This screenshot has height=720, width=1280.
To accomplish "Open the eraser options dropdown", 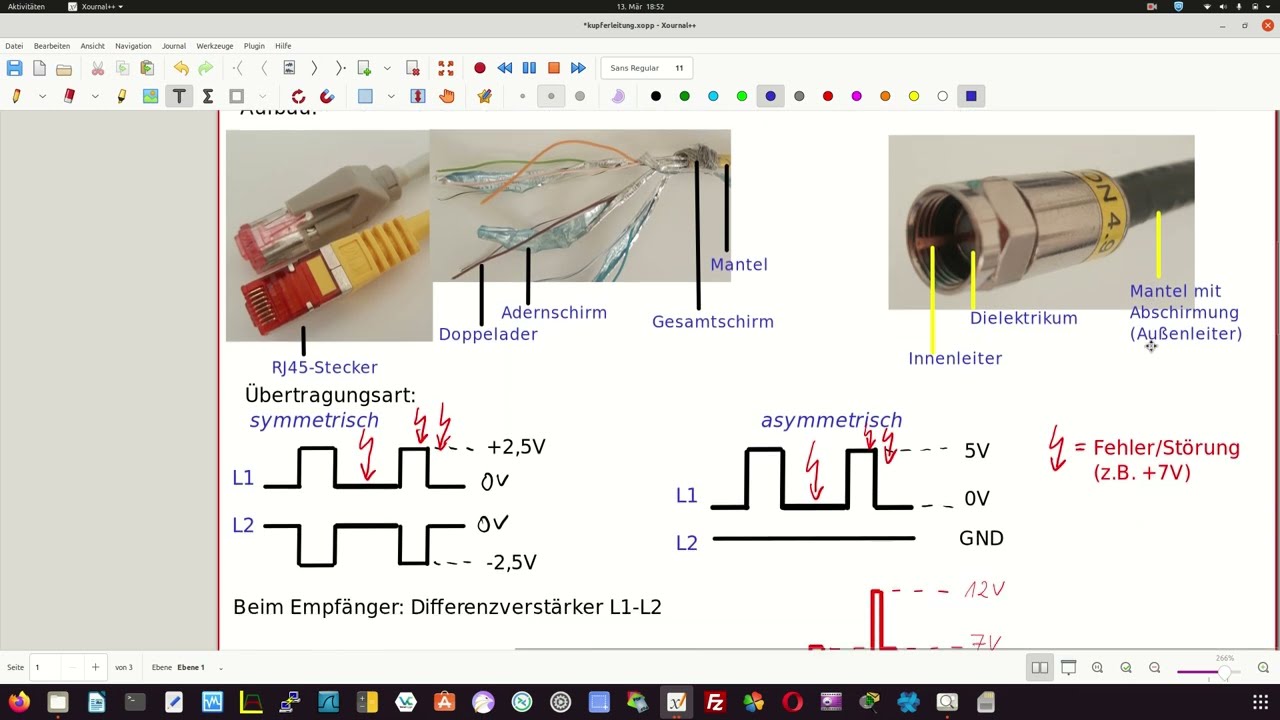I will pos(95,96).
